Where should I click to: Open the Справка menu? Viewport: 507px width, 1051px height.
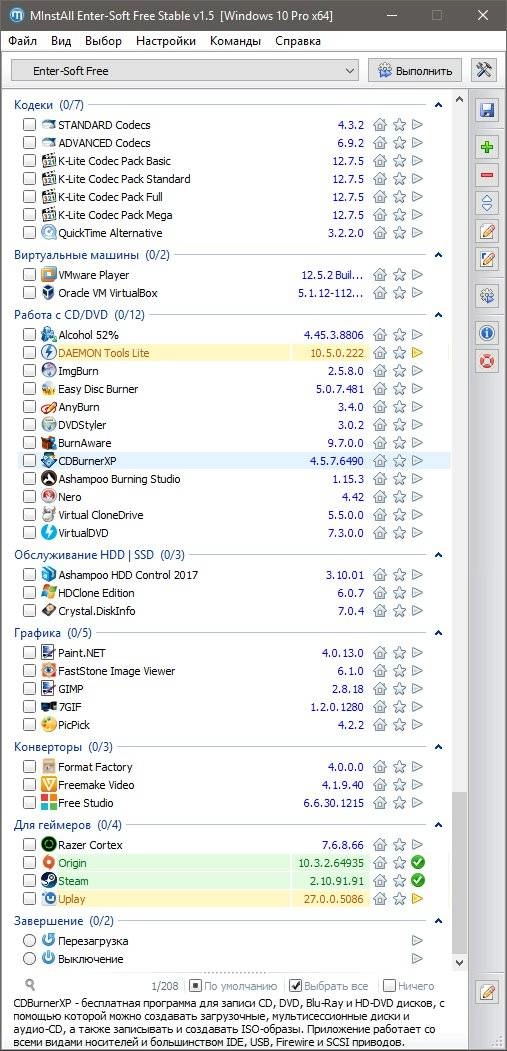[x=298, y=41]
